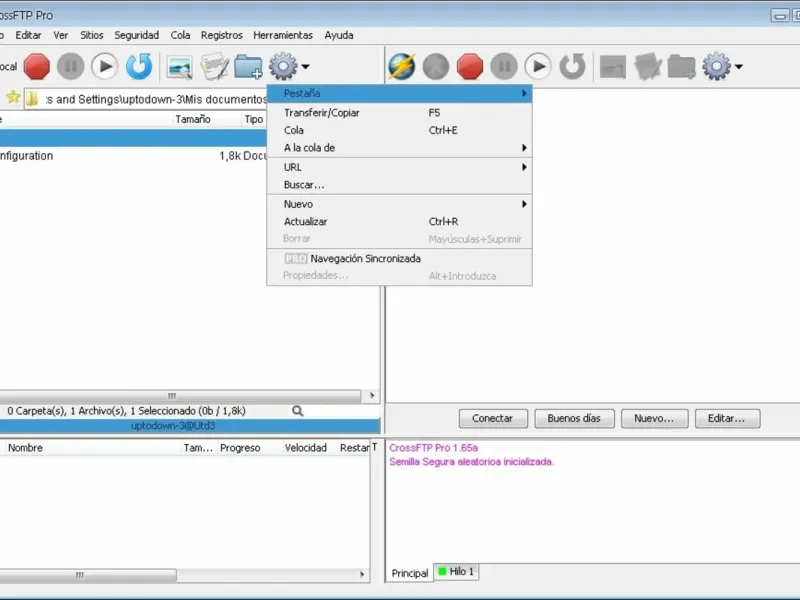Click right arrow of queue panel scrollbar
This screenshot has height=600, width=800.
coord(362,575)
